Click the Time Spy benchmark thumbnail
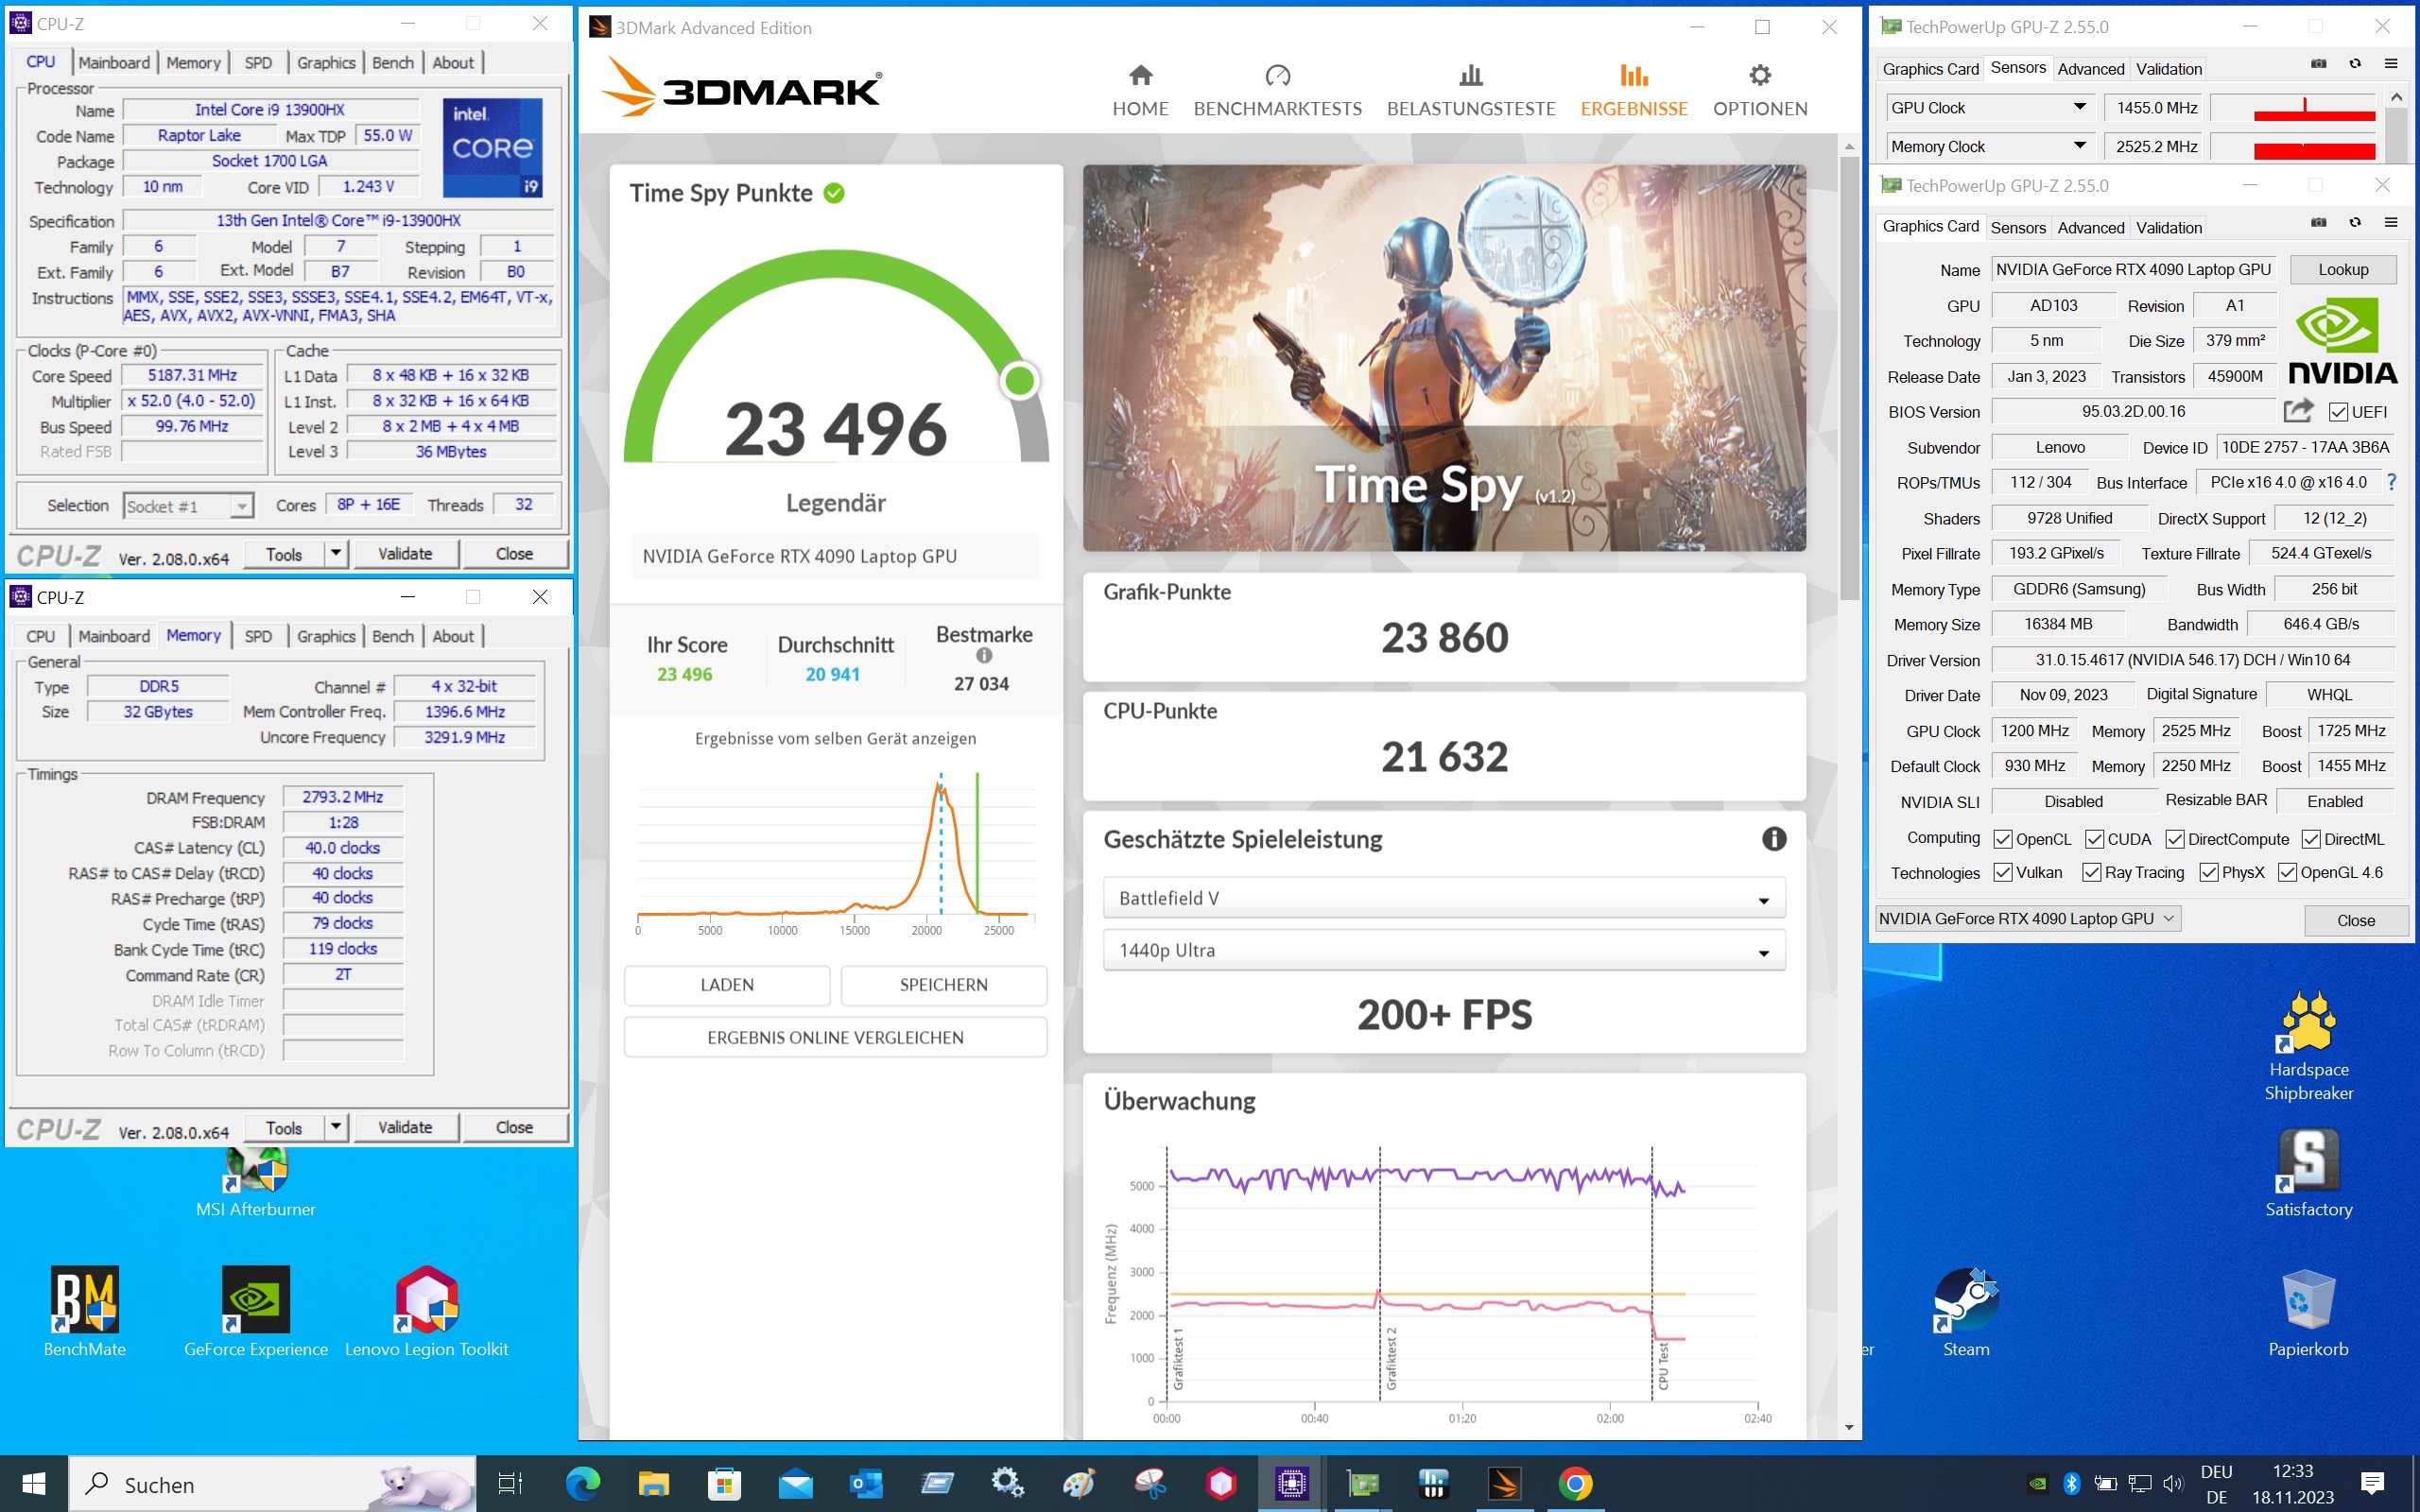This screenshot has height=1512, width=2420. coord(1444,358)
